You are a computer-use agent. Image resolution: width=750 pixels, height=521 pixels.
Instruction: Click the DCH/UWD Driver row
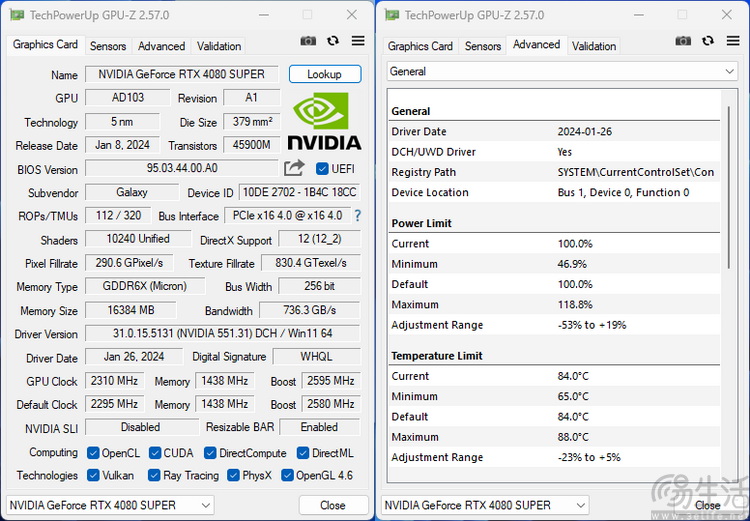[x=554, y=152]
